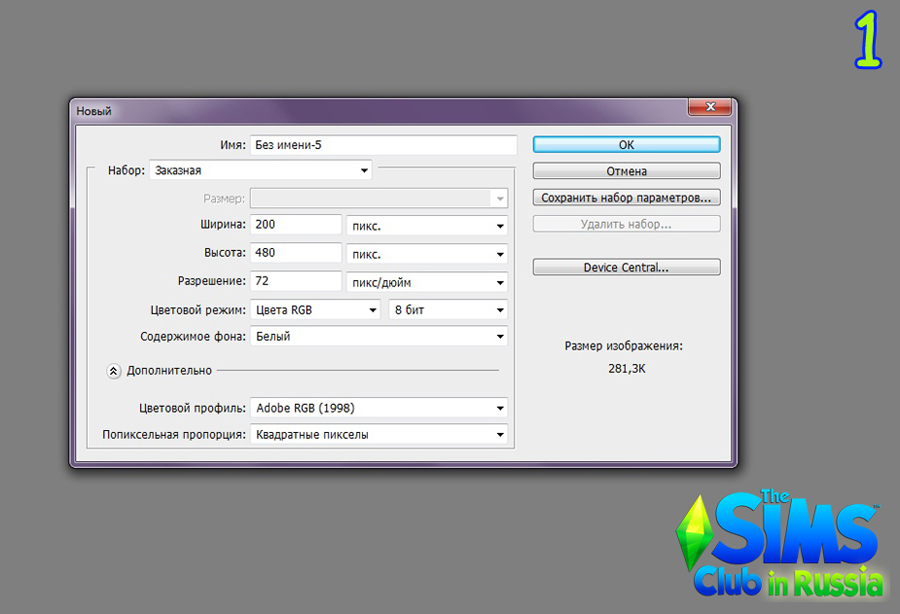Launch Device Central from the dialog

626,268
